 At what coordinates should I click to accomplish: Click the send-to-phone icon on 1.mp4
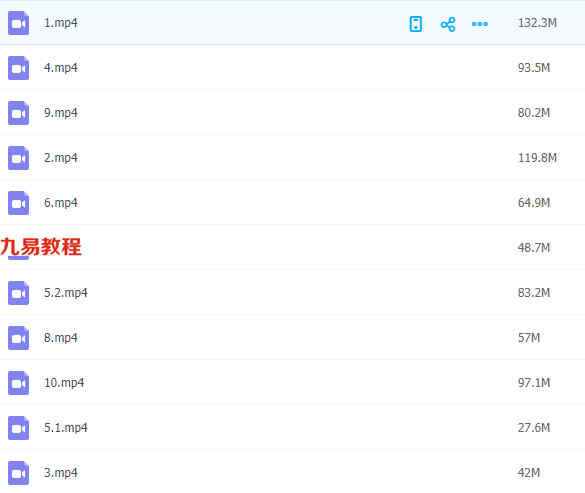(x=416, y=24)
